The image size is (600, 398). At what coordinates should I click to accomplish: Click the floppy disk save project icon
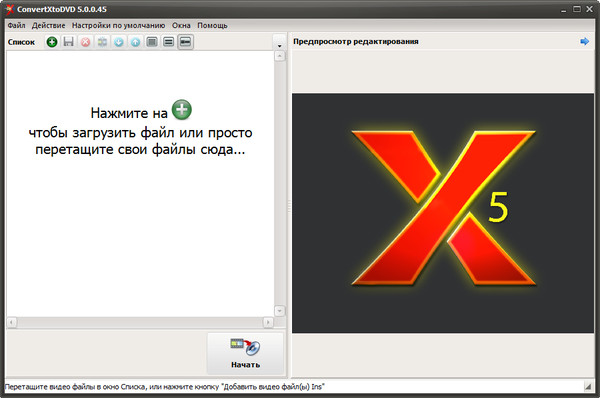pos(68,42)
